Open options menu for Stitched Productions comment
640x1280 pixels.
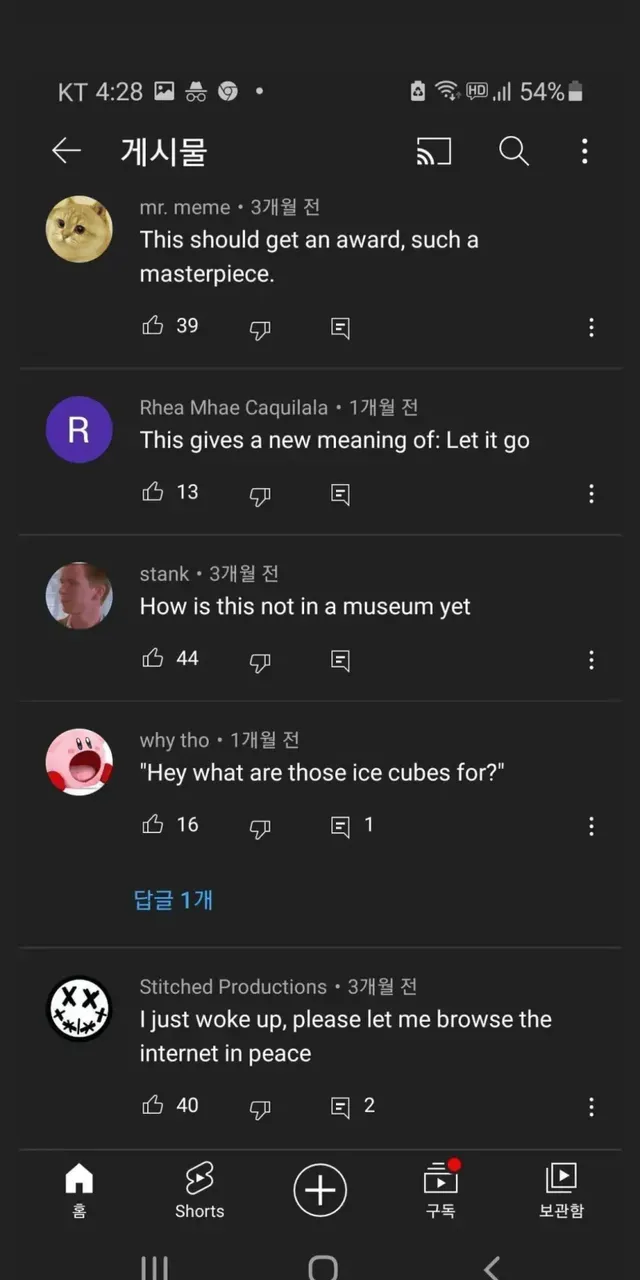point(591,1106)
